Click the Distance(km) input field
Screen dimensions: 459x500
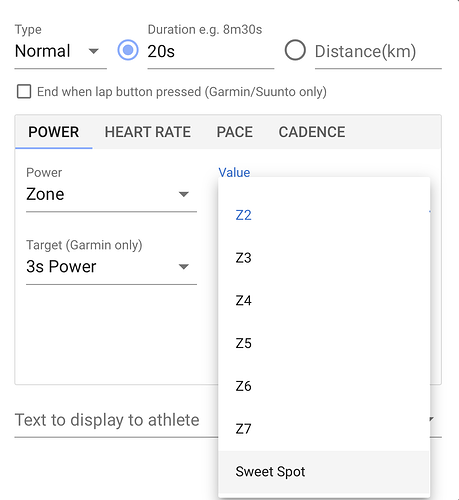pyautogui.click(x=378, y=52)
